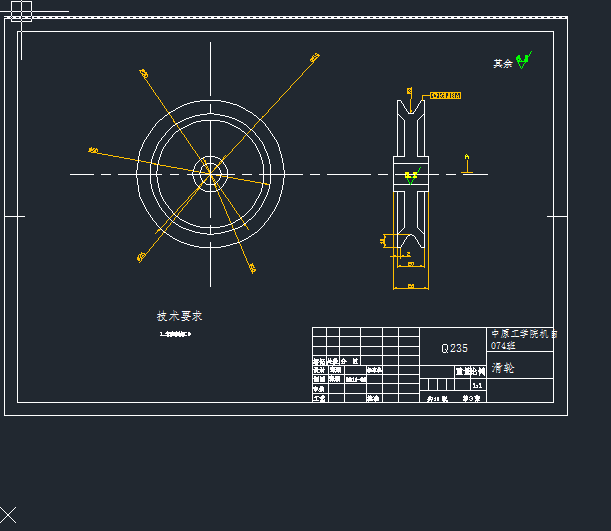
Task: Click the yellow tolerance frame above the groove
Action: (x=446, y=95)
